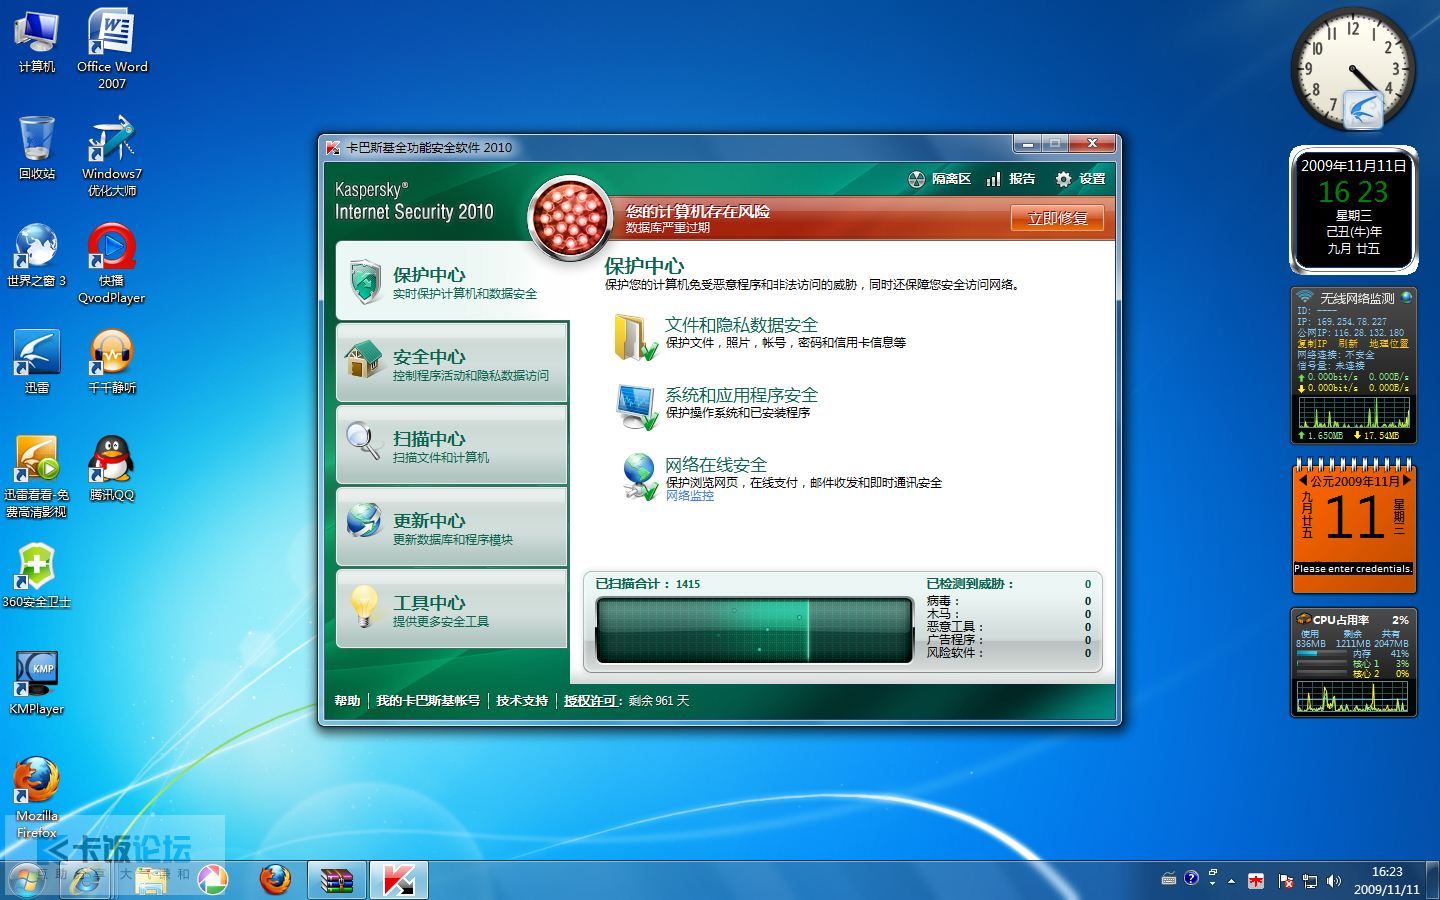Go to previous month on calendar gadget
The image size is (1440, 900).
(x=1303, y=481)
